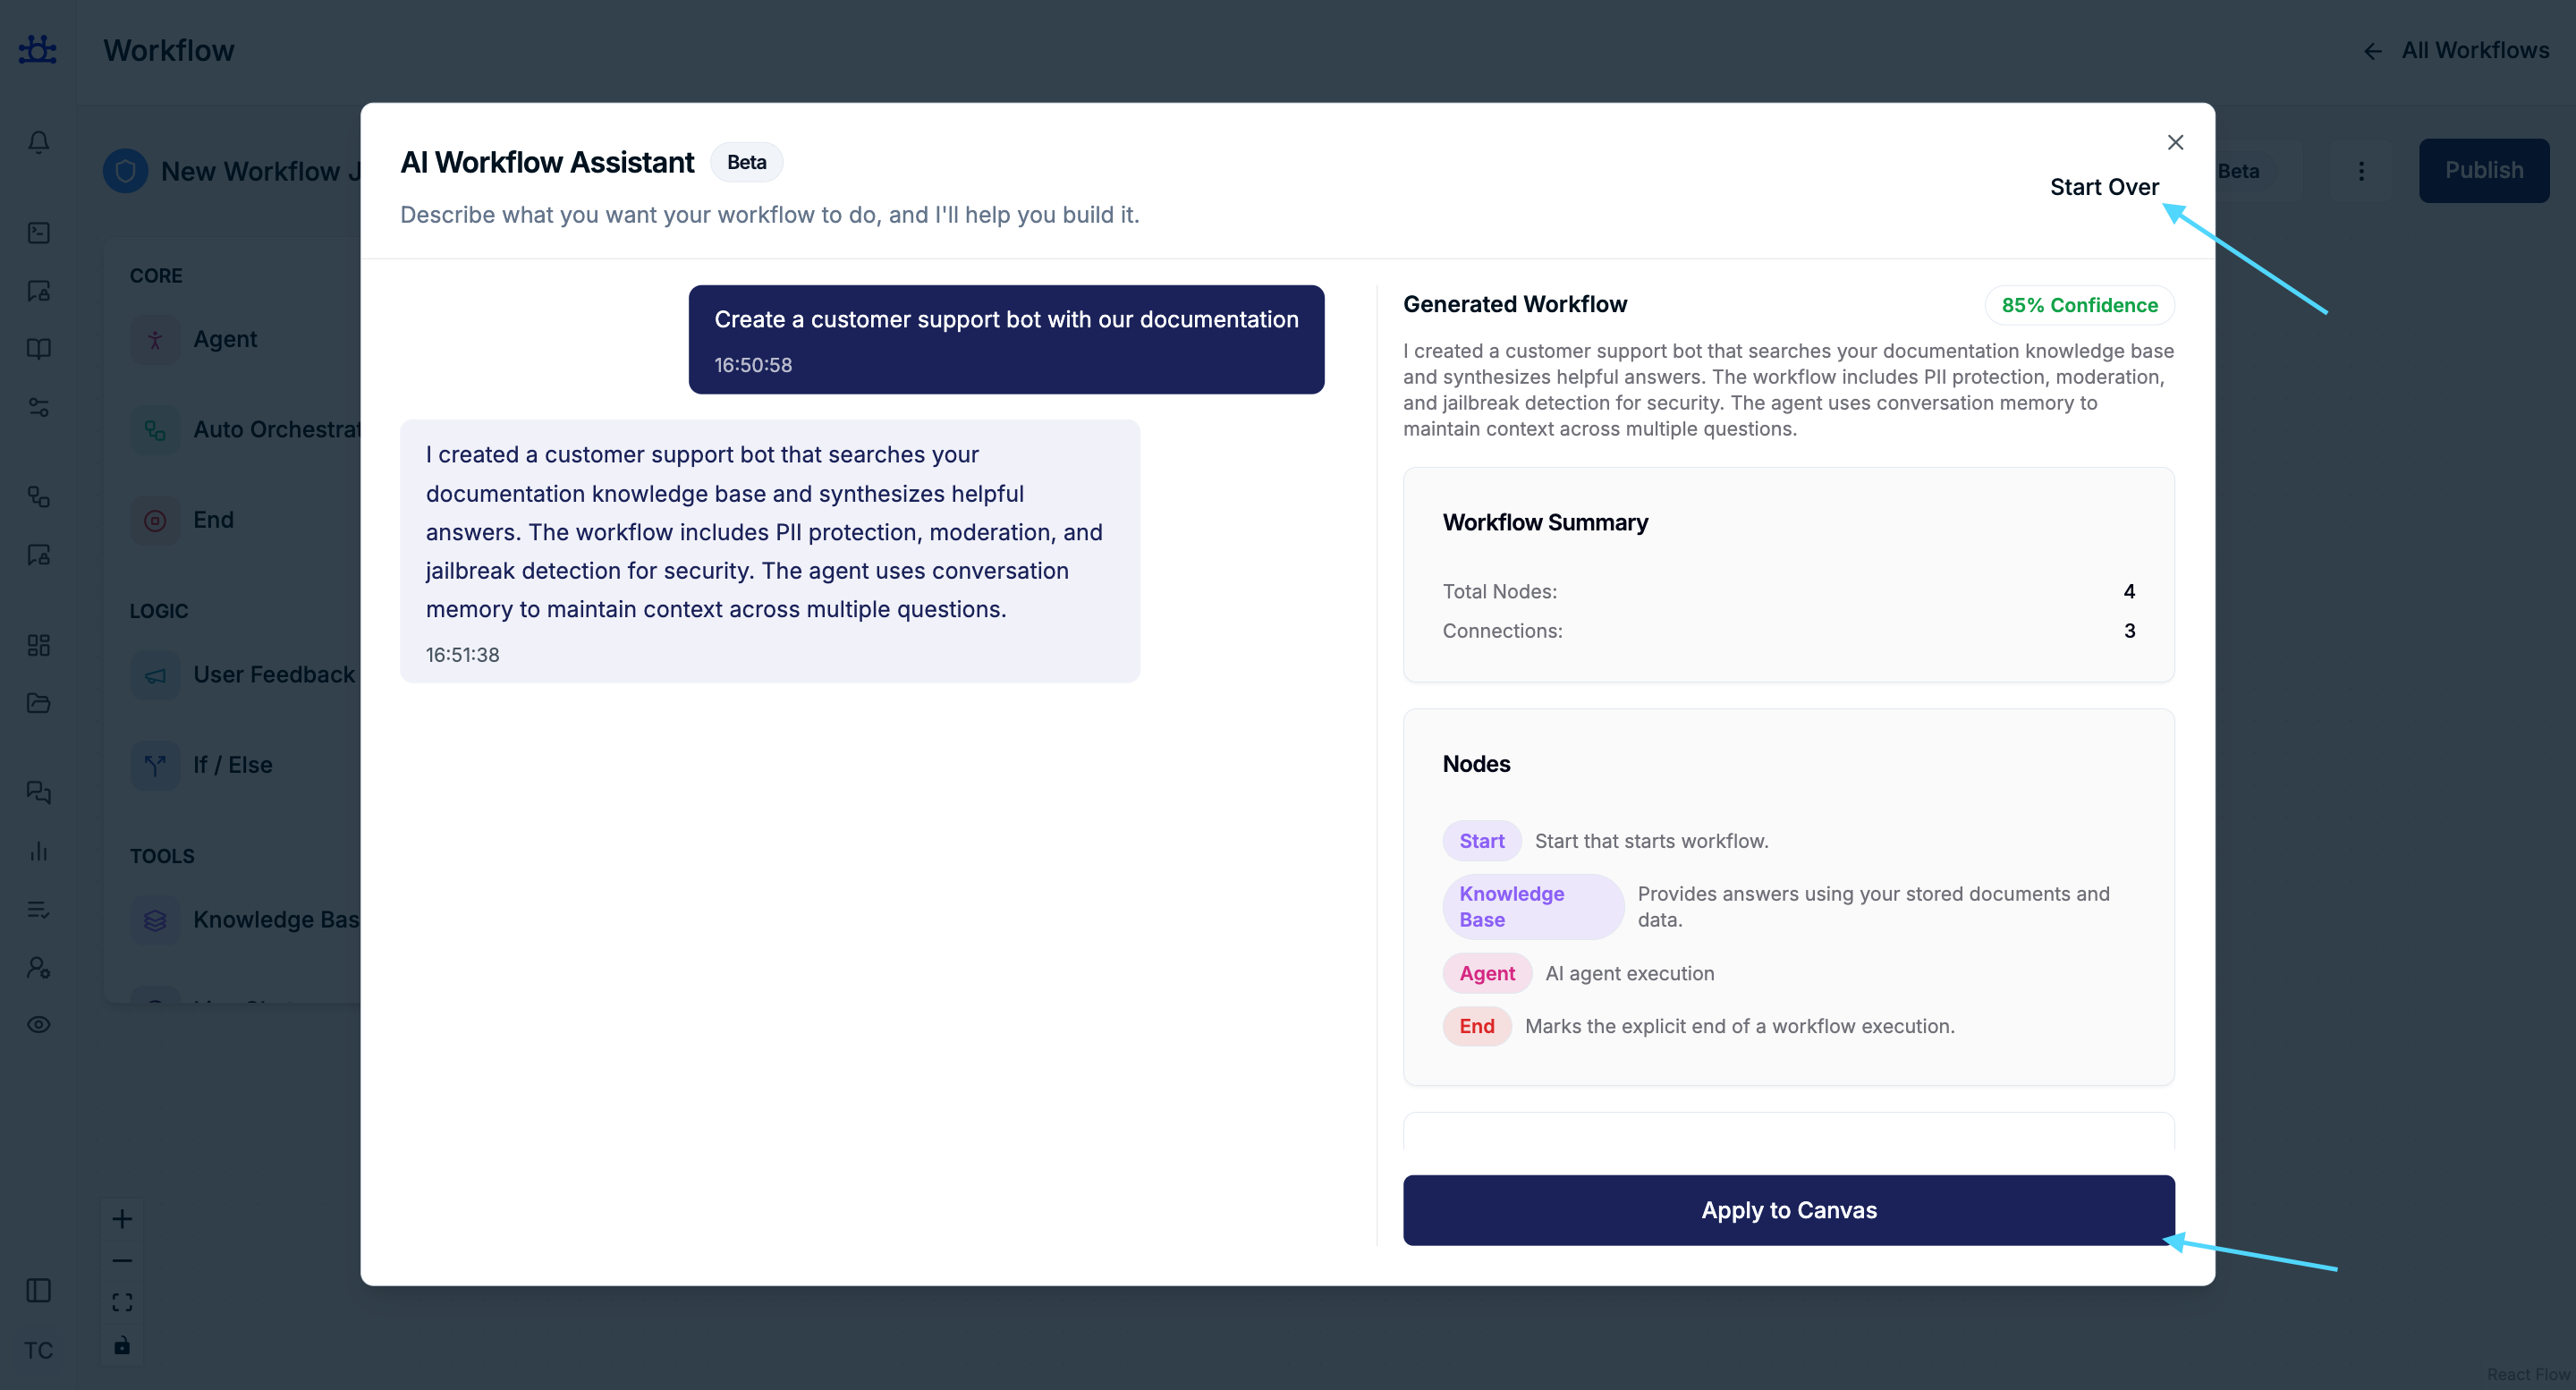
Task: Select the Agent node in Core list
Action: coord(224,339)
